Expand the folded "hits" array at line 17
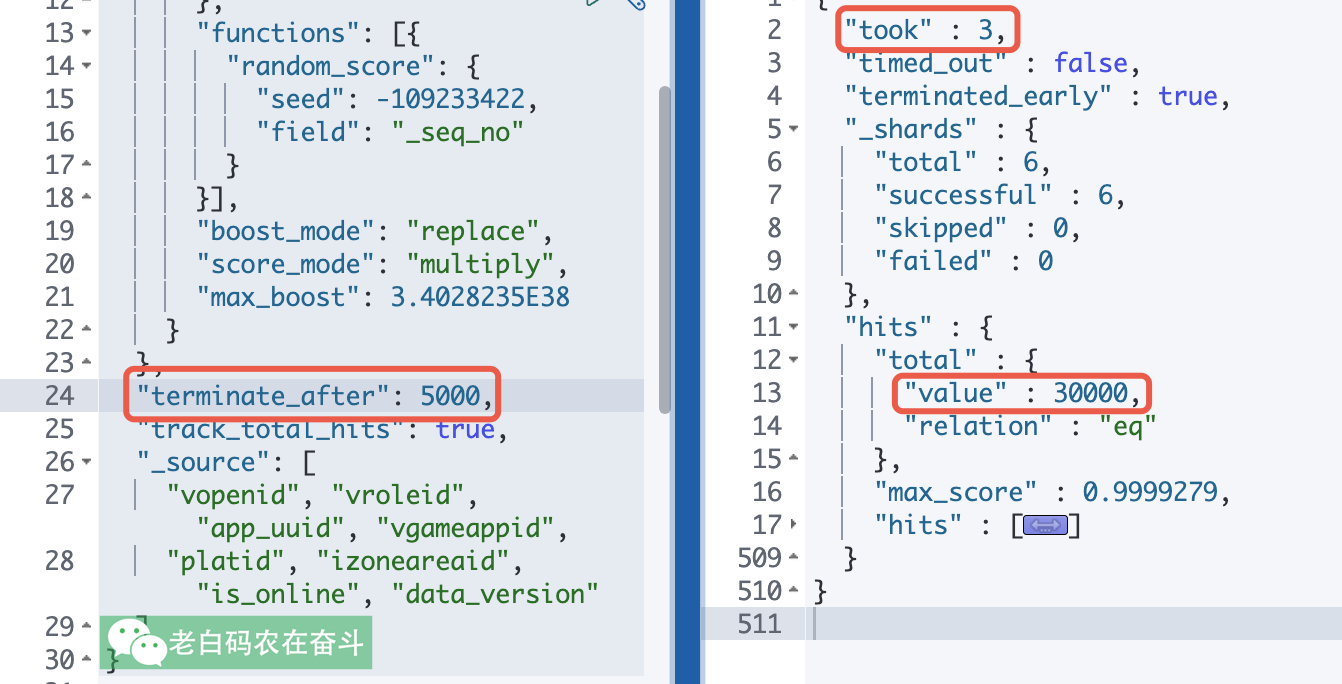Viewport: 1342px width, 684px height. point(793,525)
